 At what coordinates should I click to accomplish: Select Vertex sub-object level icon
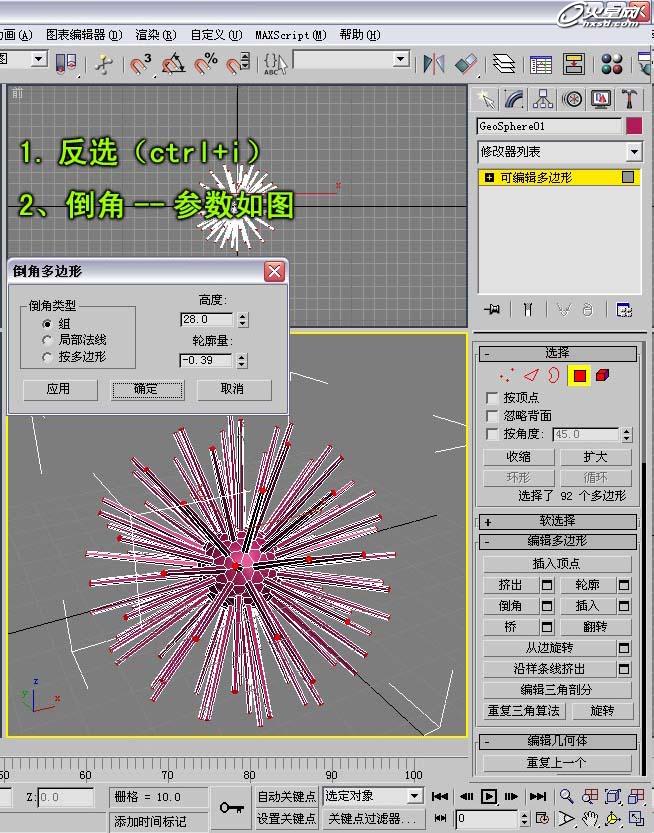(x=506, y=375)
